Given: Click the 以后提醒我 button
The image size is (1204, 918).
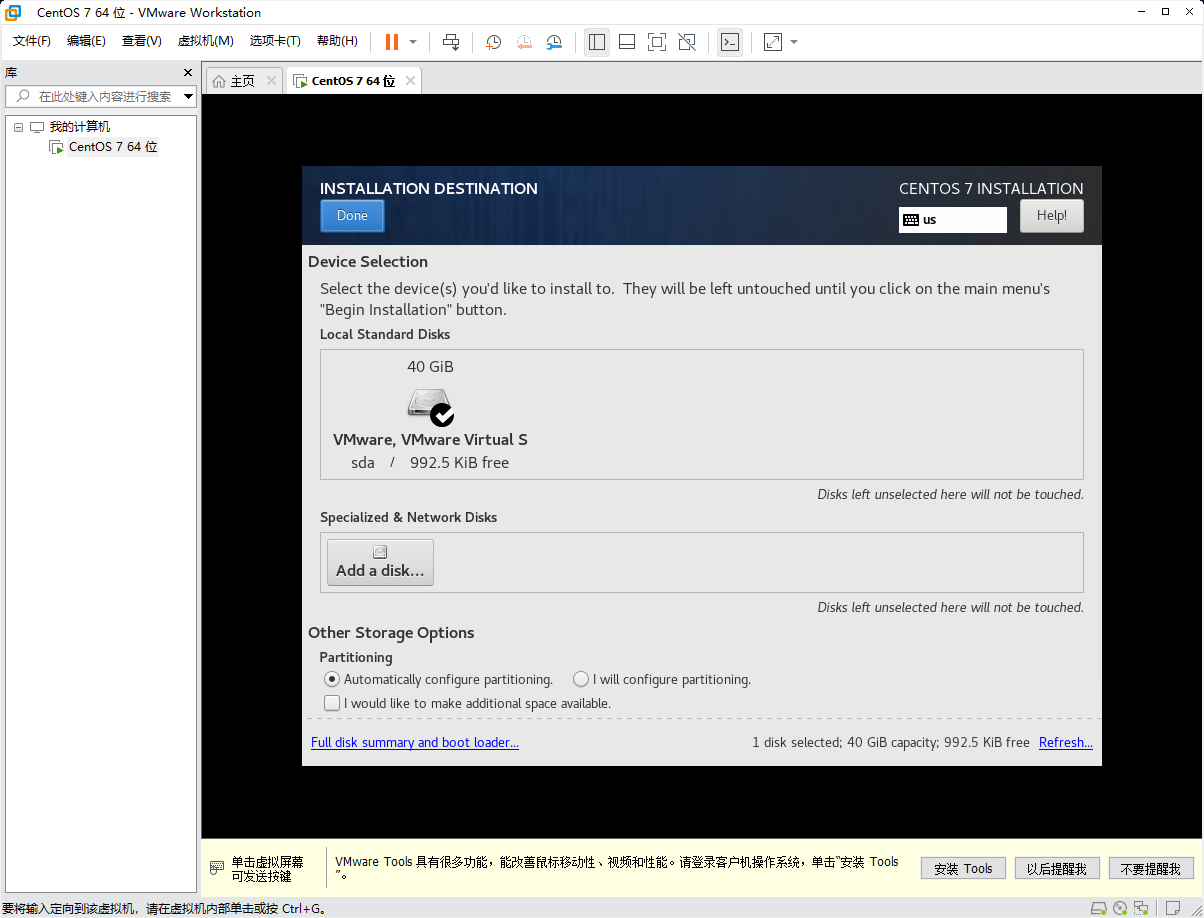Looking at the screenshot, I should pos(1057,869).
